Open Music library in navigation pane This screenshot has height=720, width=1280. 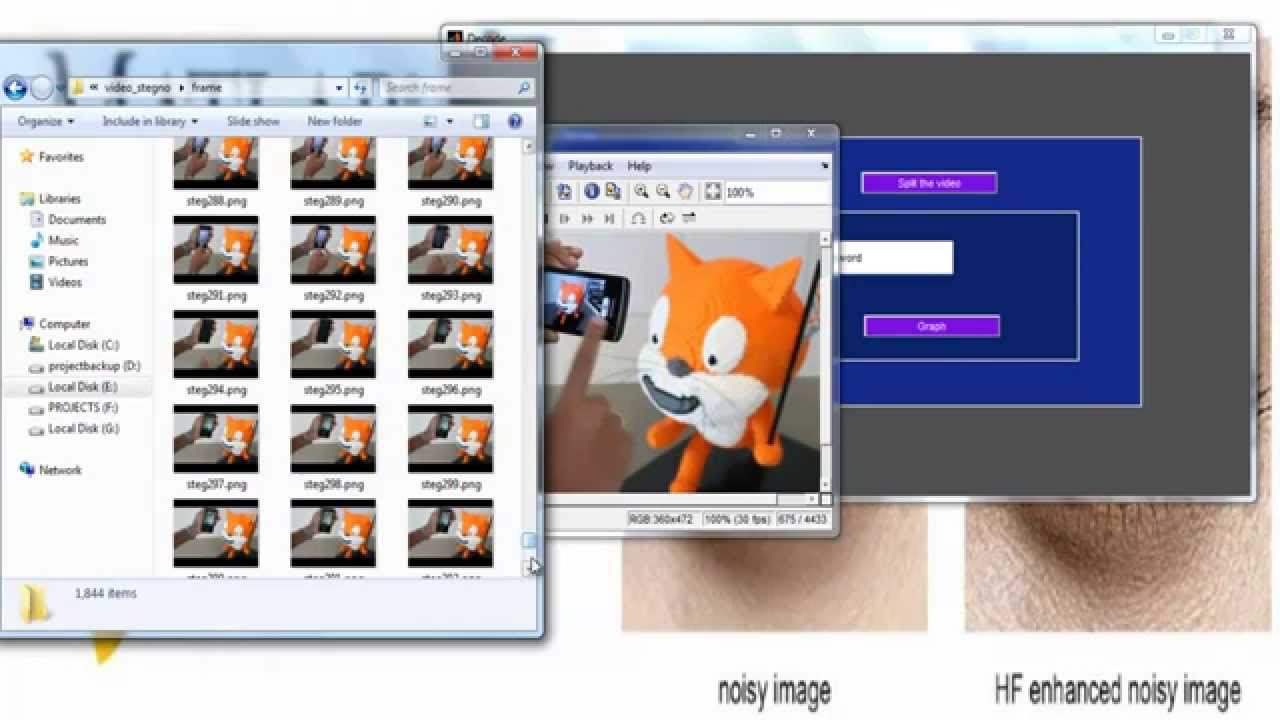point(63,241)
